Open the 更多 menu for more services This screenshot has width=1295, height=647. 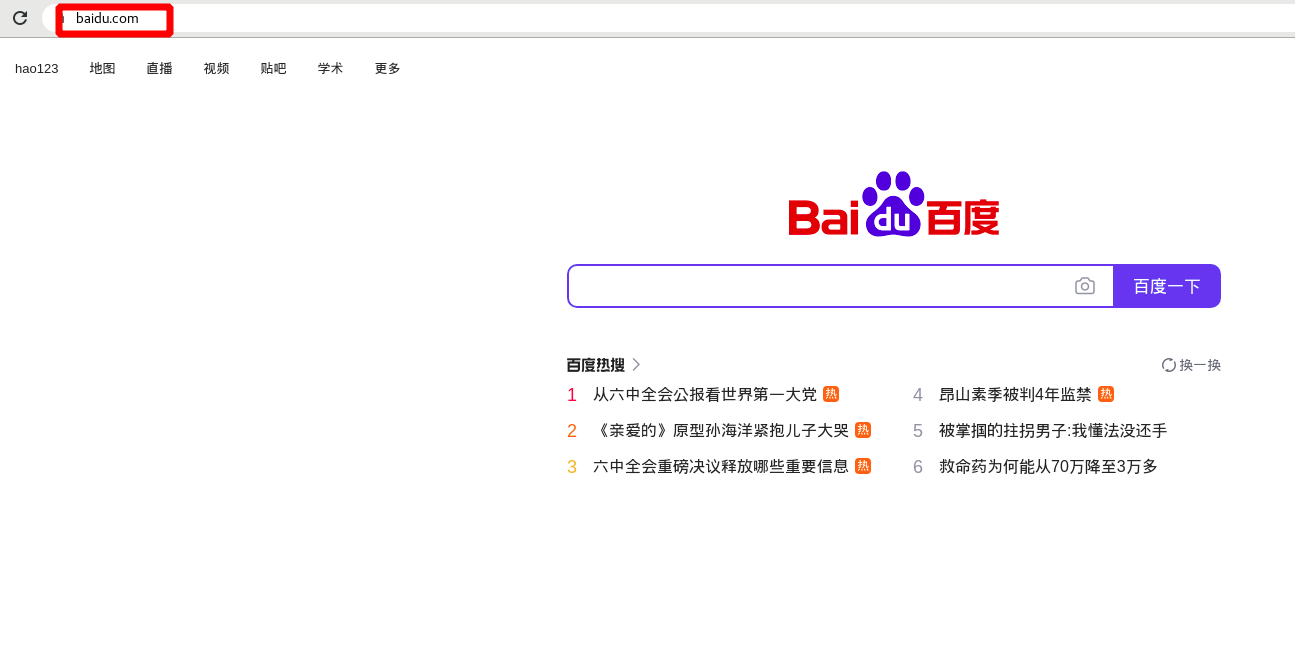(387, 68)
